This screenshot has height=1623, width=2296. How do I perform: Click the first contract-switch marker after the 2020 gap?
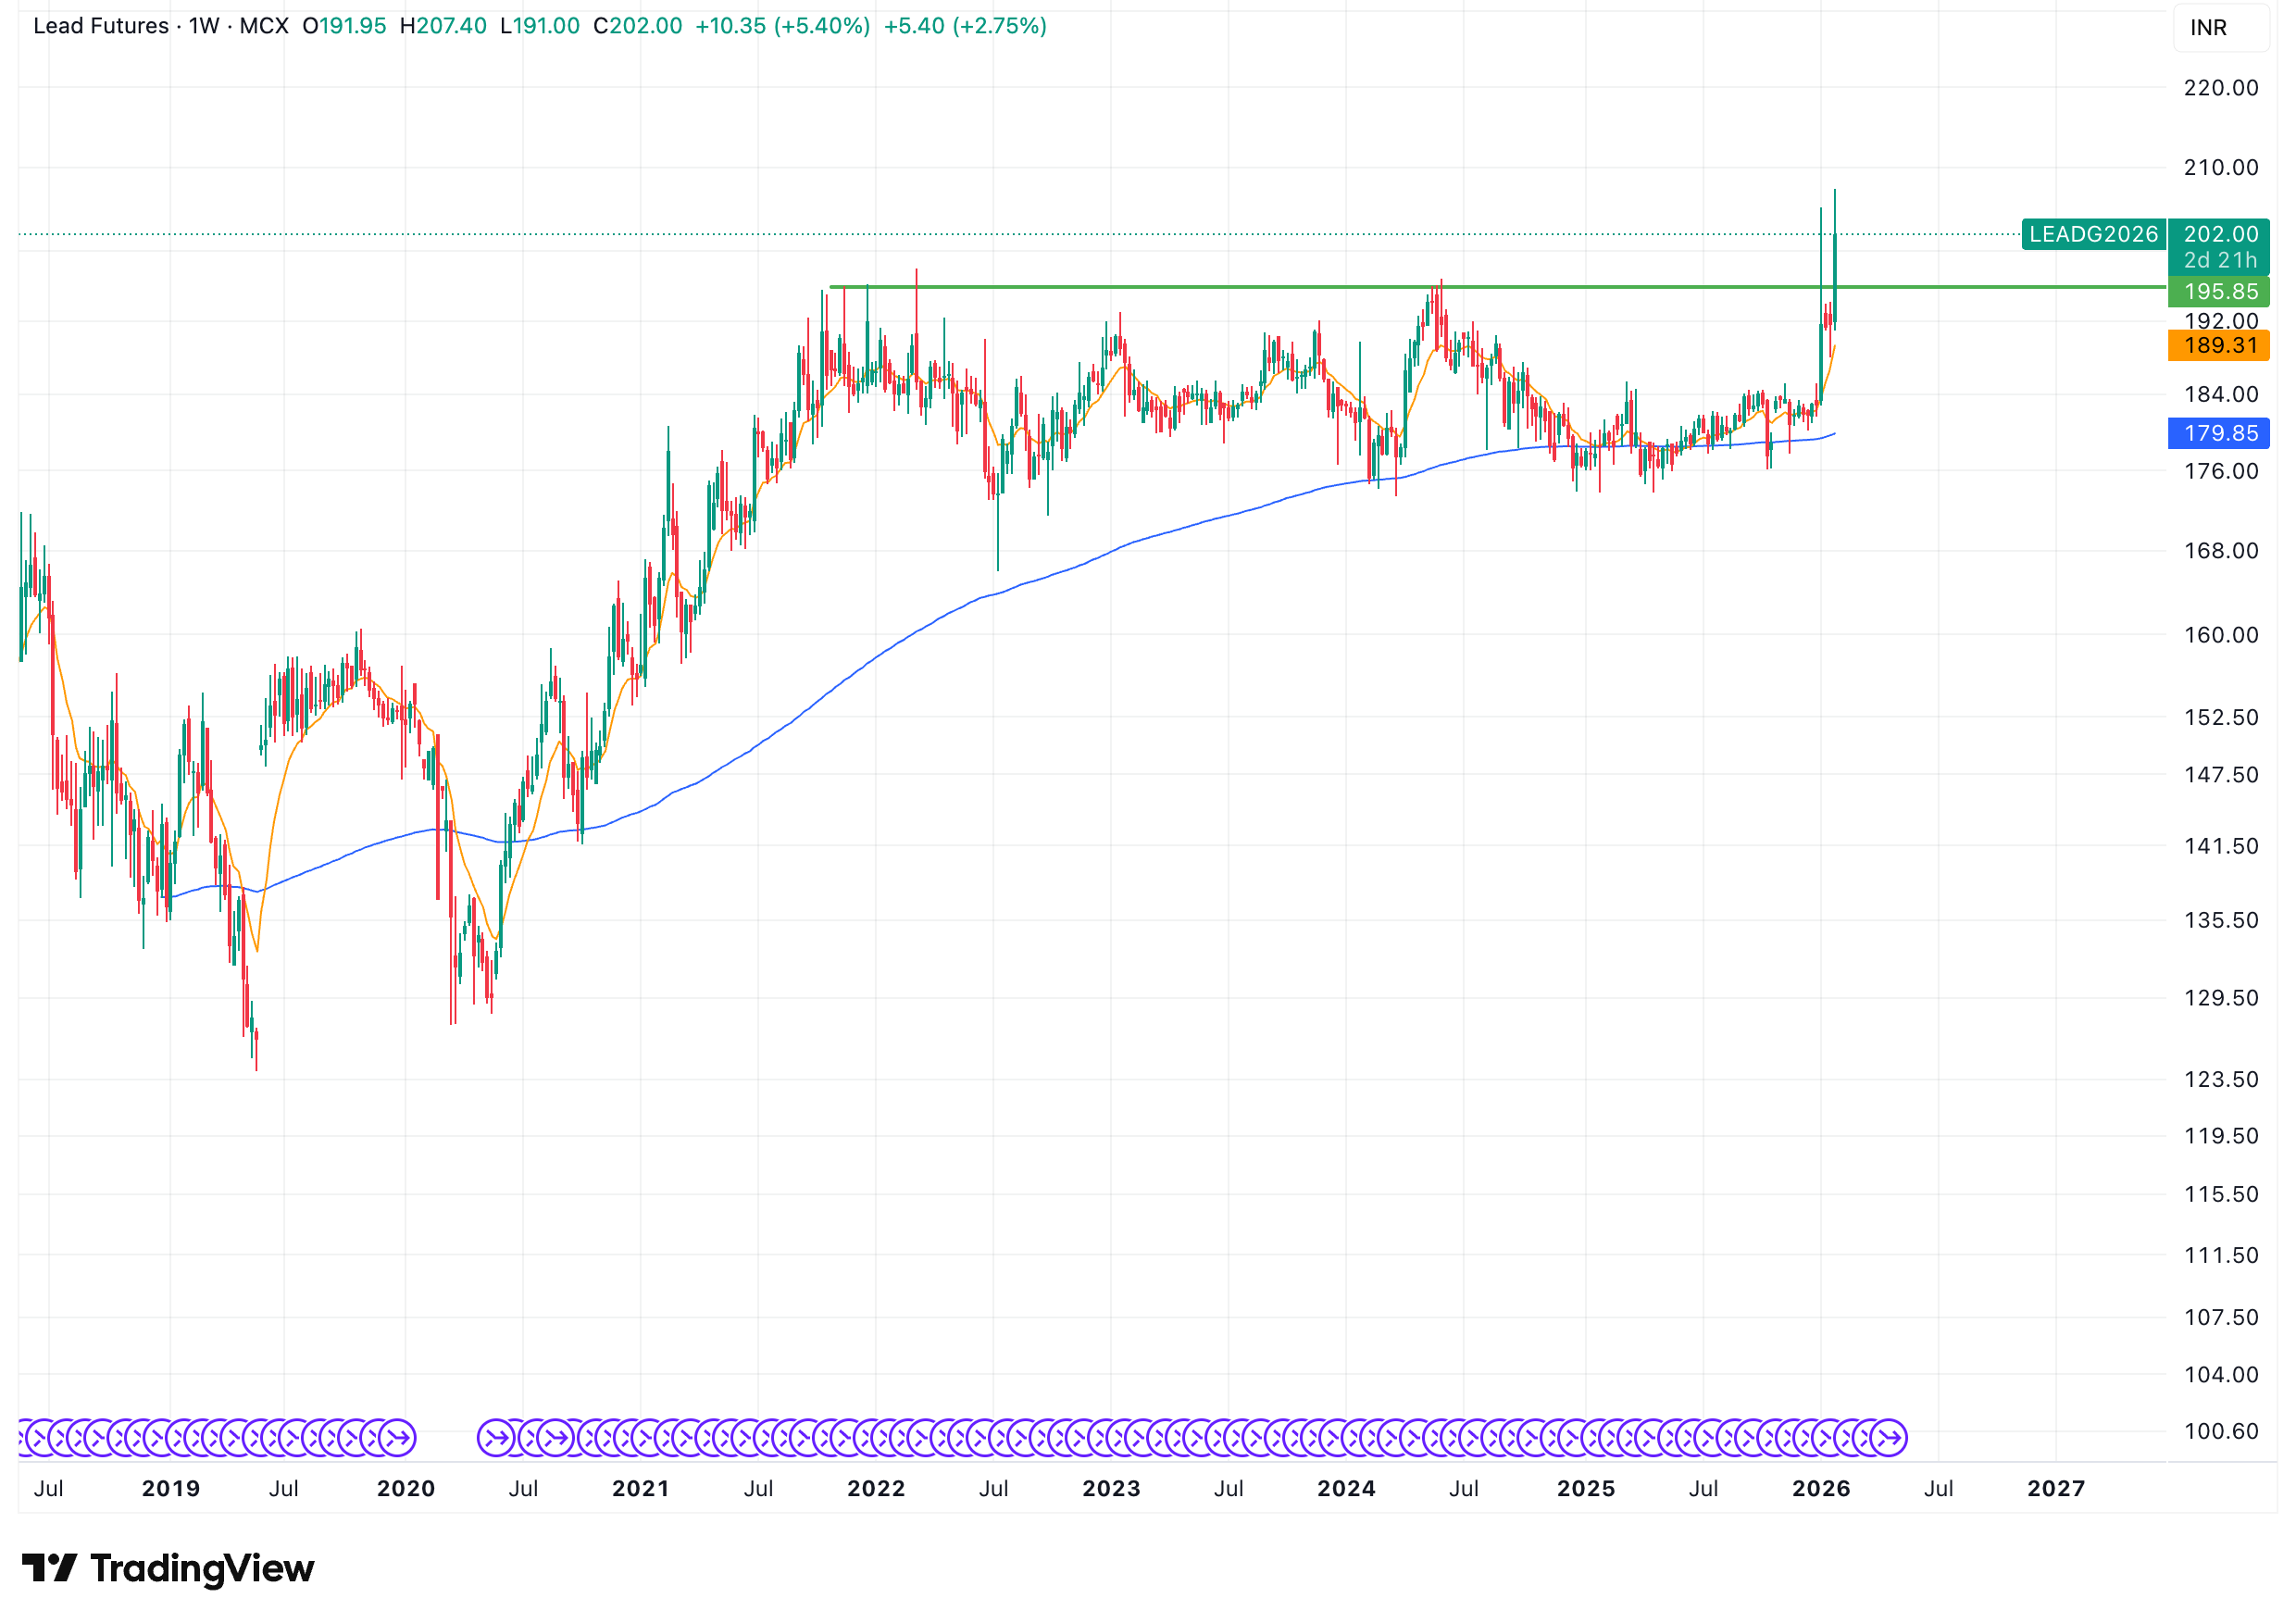pos(495,1438)
